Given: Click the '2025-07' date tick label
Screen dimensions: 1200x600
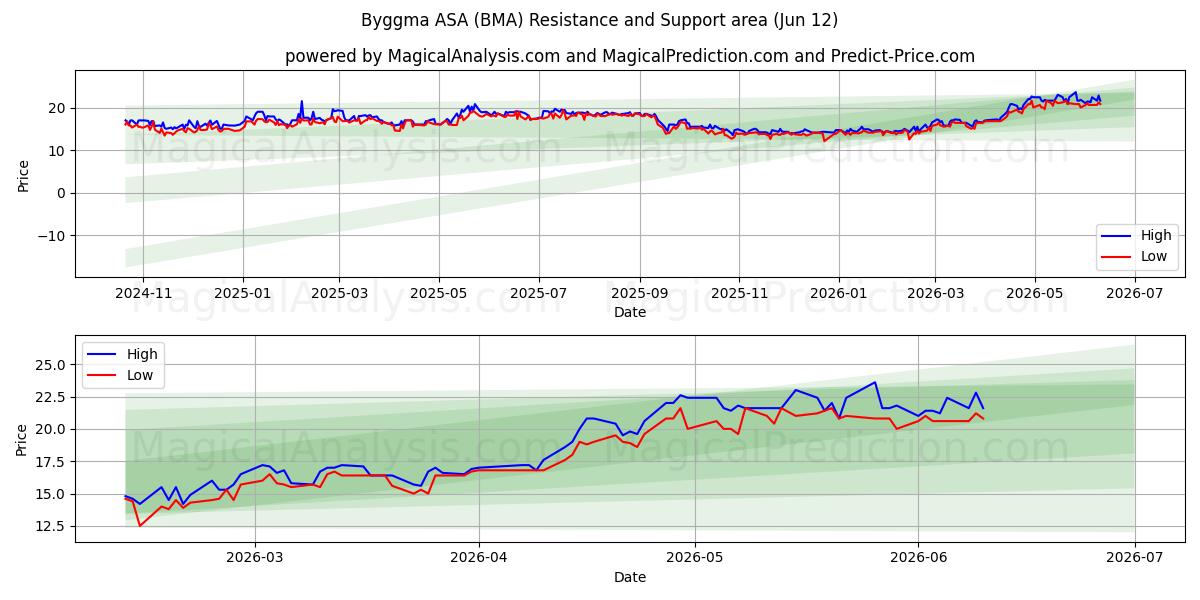Looking at the screenshot, I should tap(539, 293).
